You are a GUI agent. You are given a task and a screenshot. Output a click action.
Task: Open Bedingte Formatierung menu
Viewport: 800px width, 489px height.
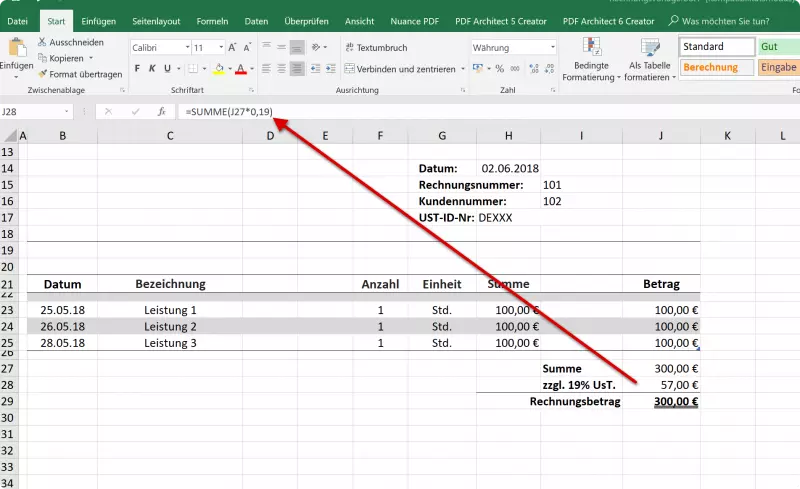click(591, 59)
